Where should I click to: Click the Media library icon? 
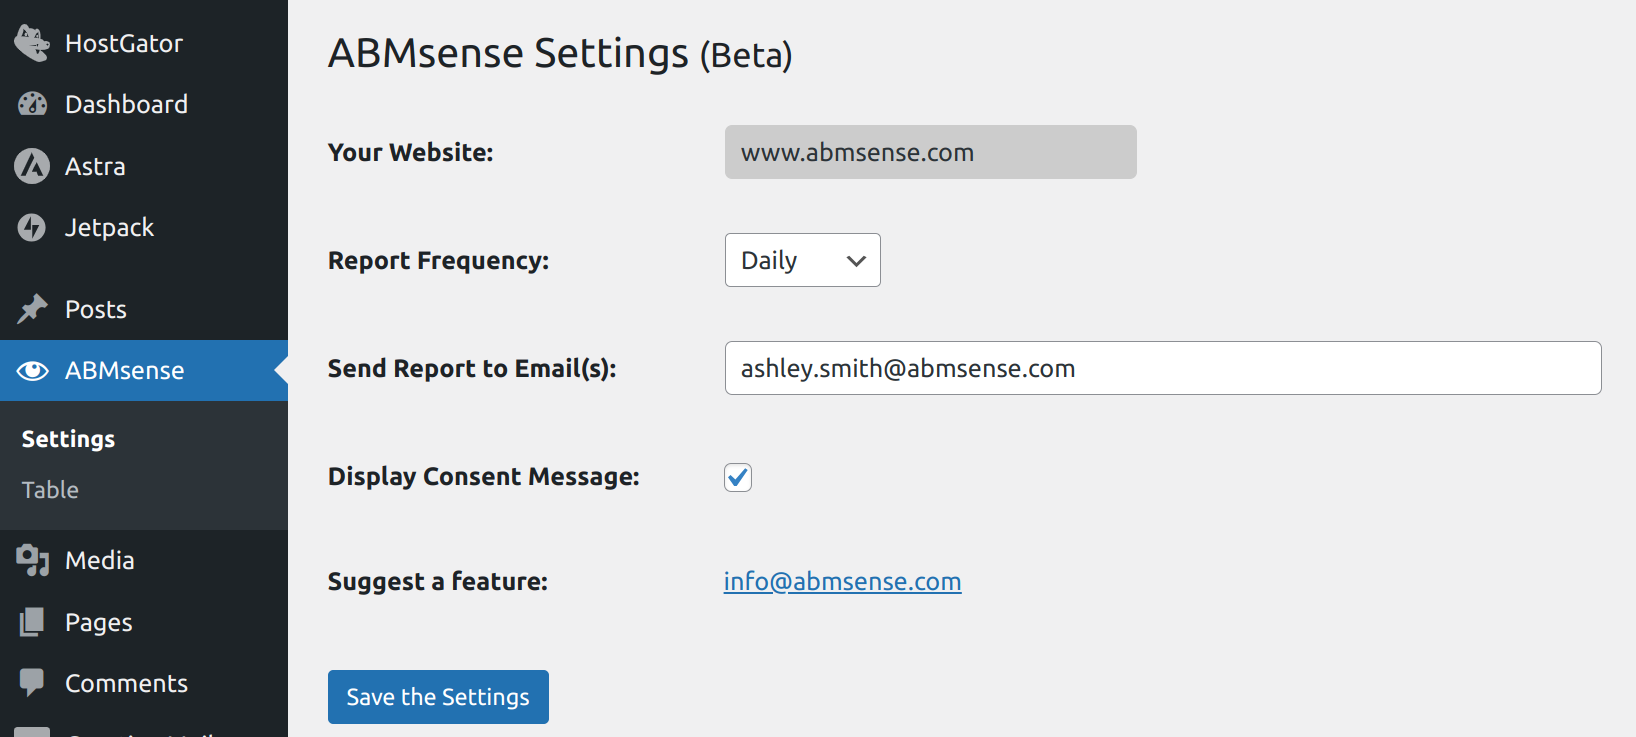[x=32, y=560]
